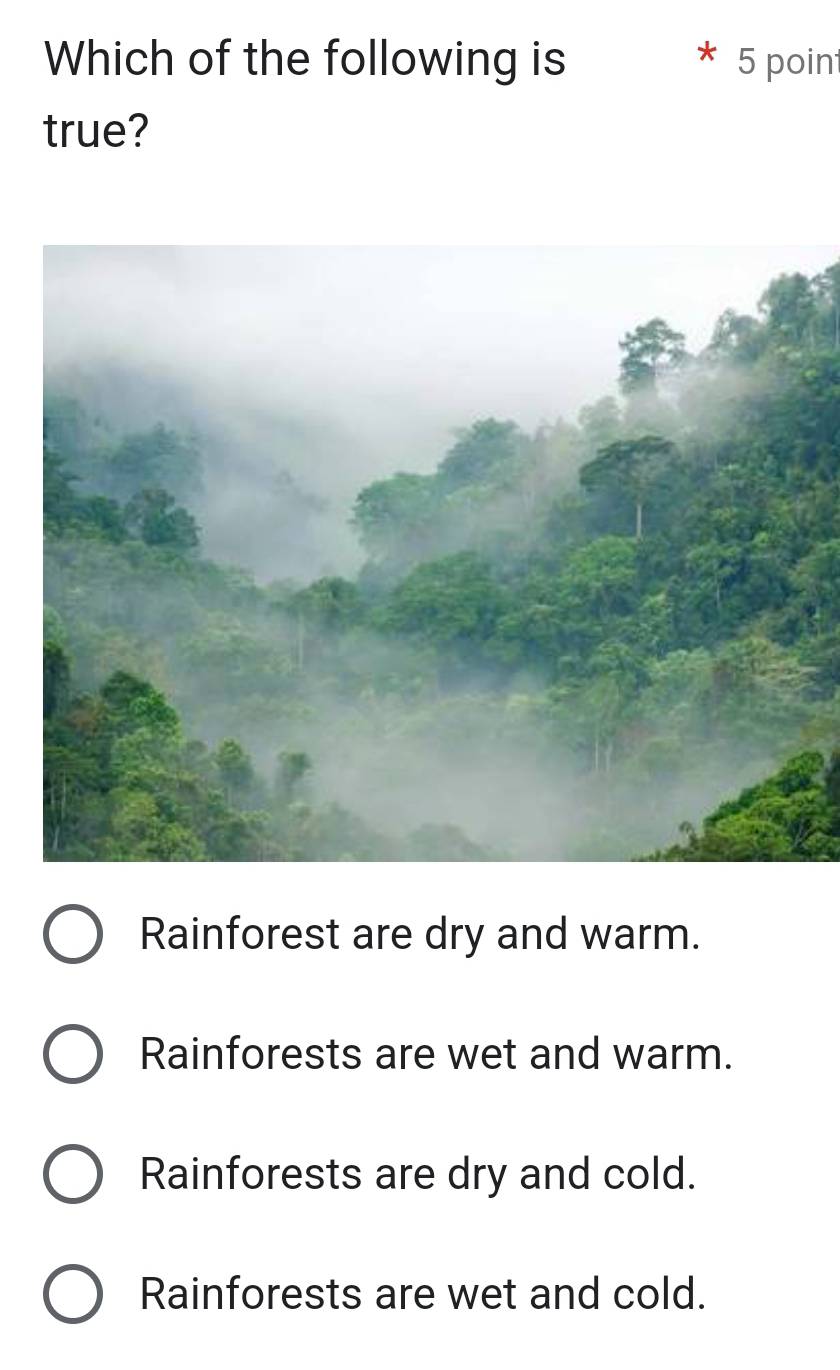This screenshot has width=840, height=1370.
Task: Open the misty rainforest photo
Action: point(440,552)
